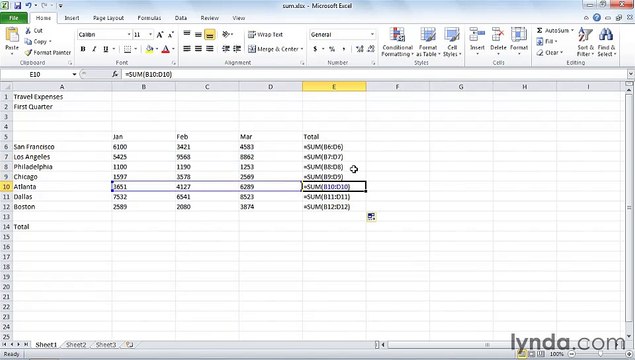Toggle Bottom Align
Screen dimensions: 635x360
pyautogui.click(x=209, y=34)
